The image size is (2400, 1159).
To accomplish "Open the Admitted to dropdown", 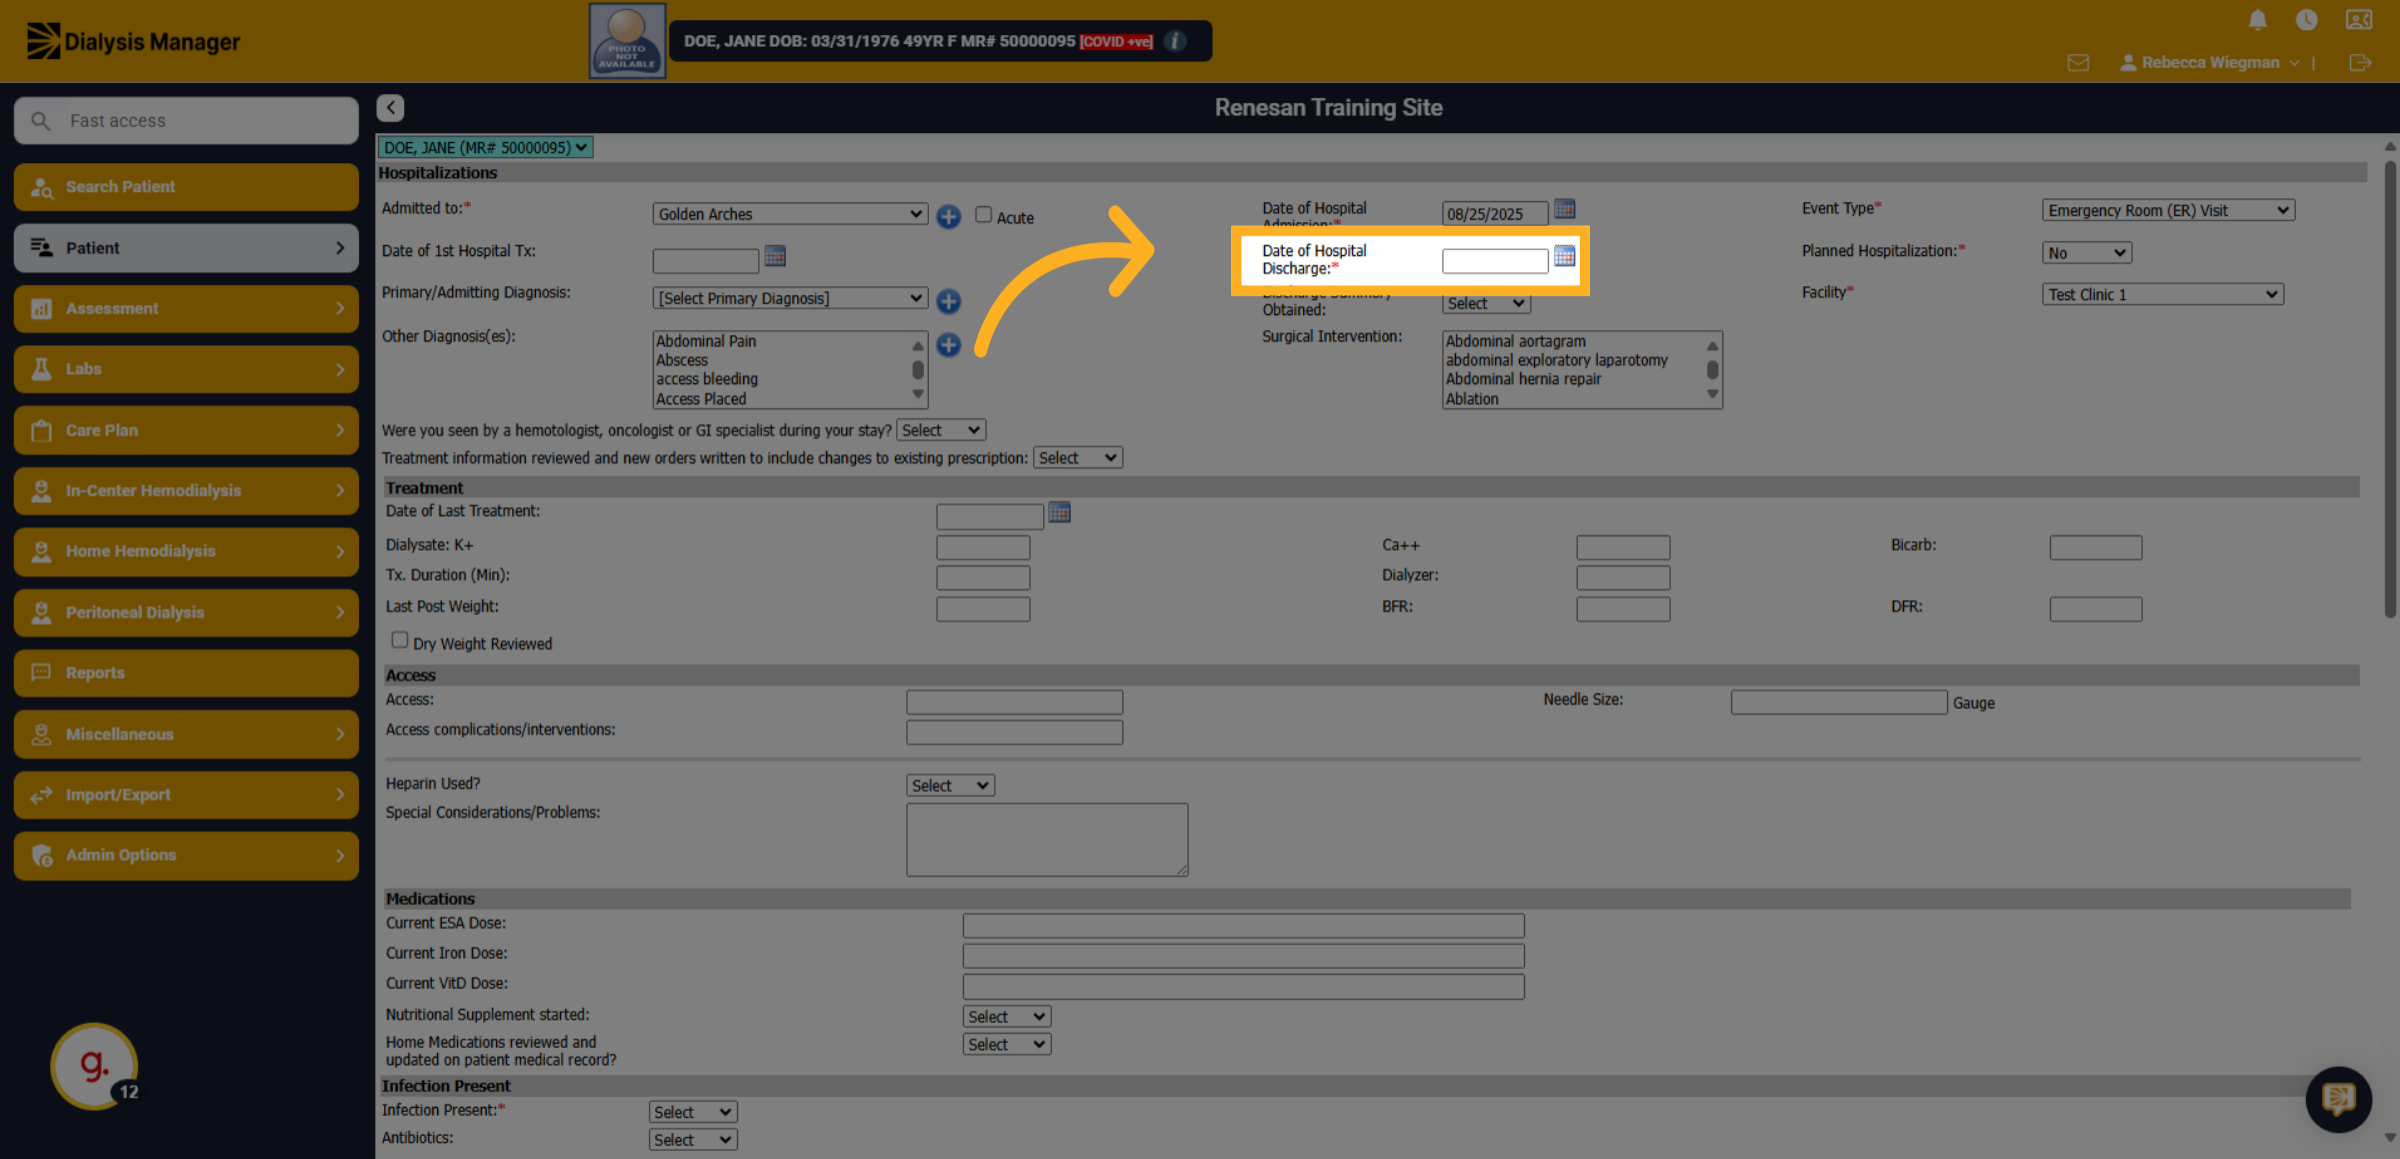I will (x=789, y=214).
